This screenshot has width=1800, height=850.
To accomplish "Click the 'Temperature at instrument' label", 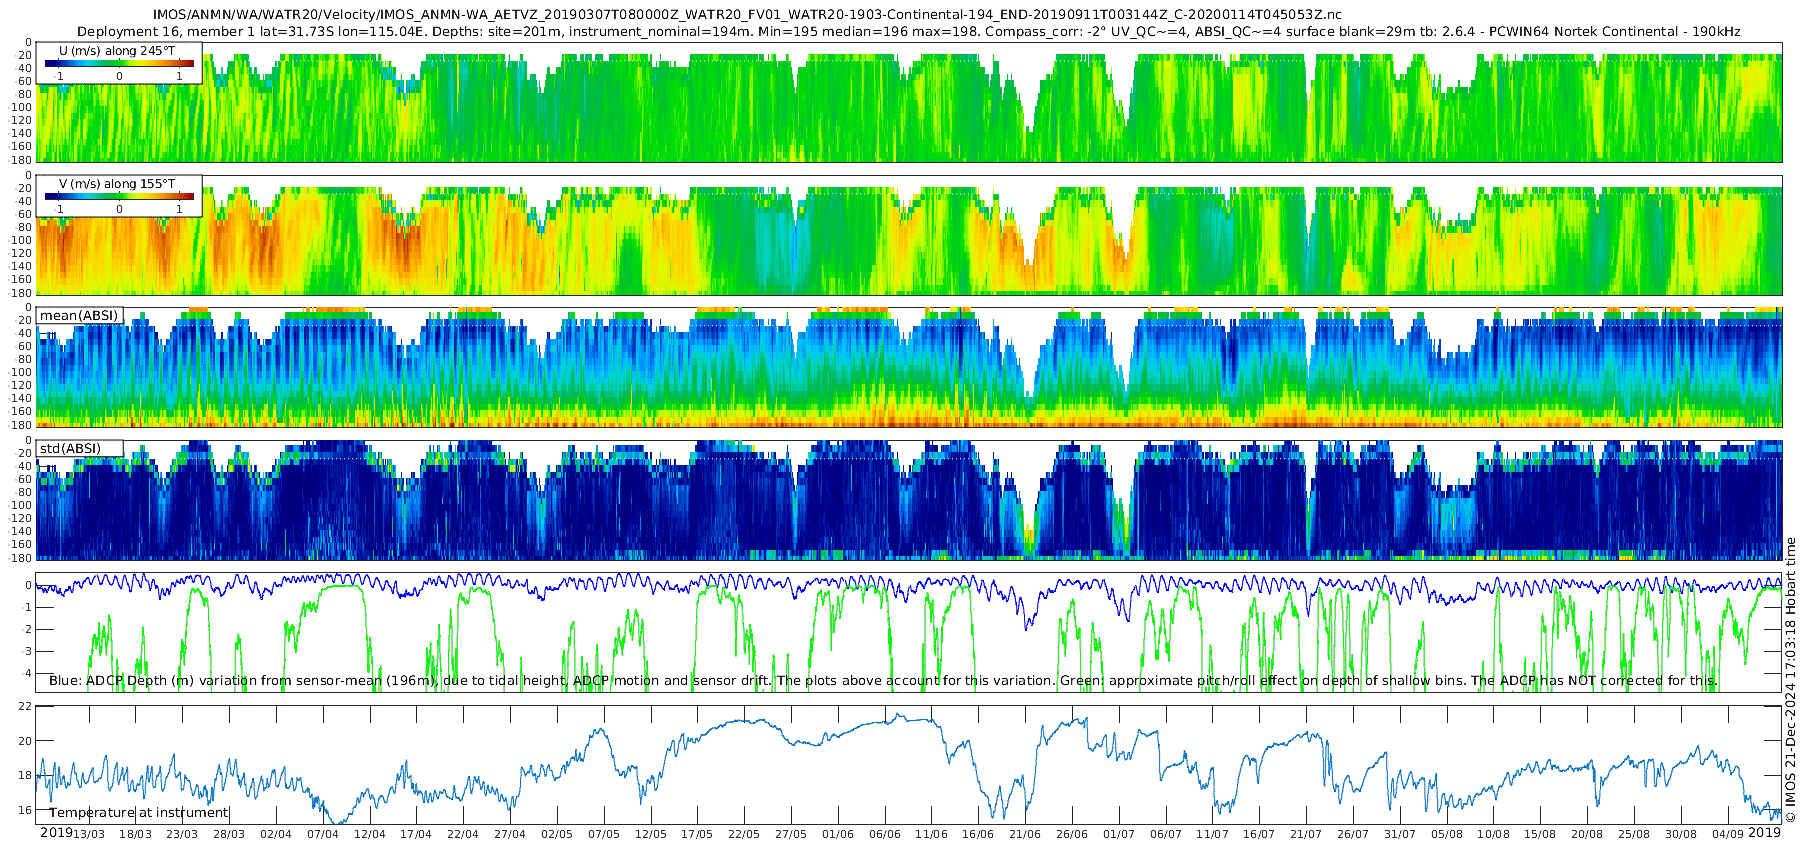I will point(139,813).
